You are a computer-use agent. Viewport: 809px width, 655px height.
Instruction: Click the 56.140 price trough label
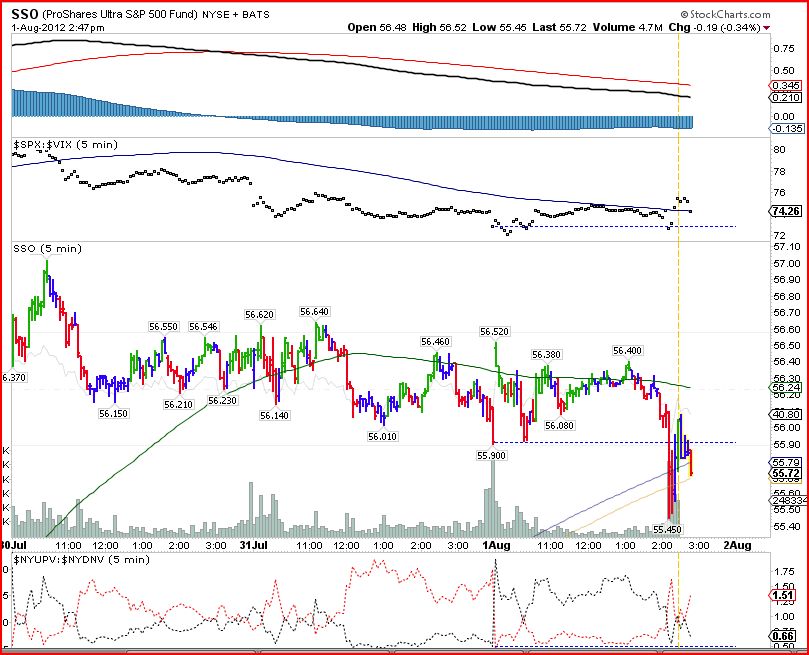[x=274, y=415]
